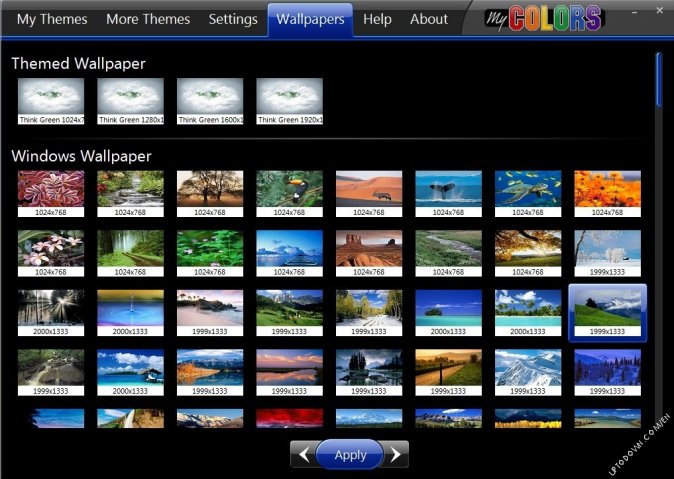Select the toucan bird wallpaper thumbnail
Image resolution: width=674 pixels, height=479 pixels.
[289, 189]
